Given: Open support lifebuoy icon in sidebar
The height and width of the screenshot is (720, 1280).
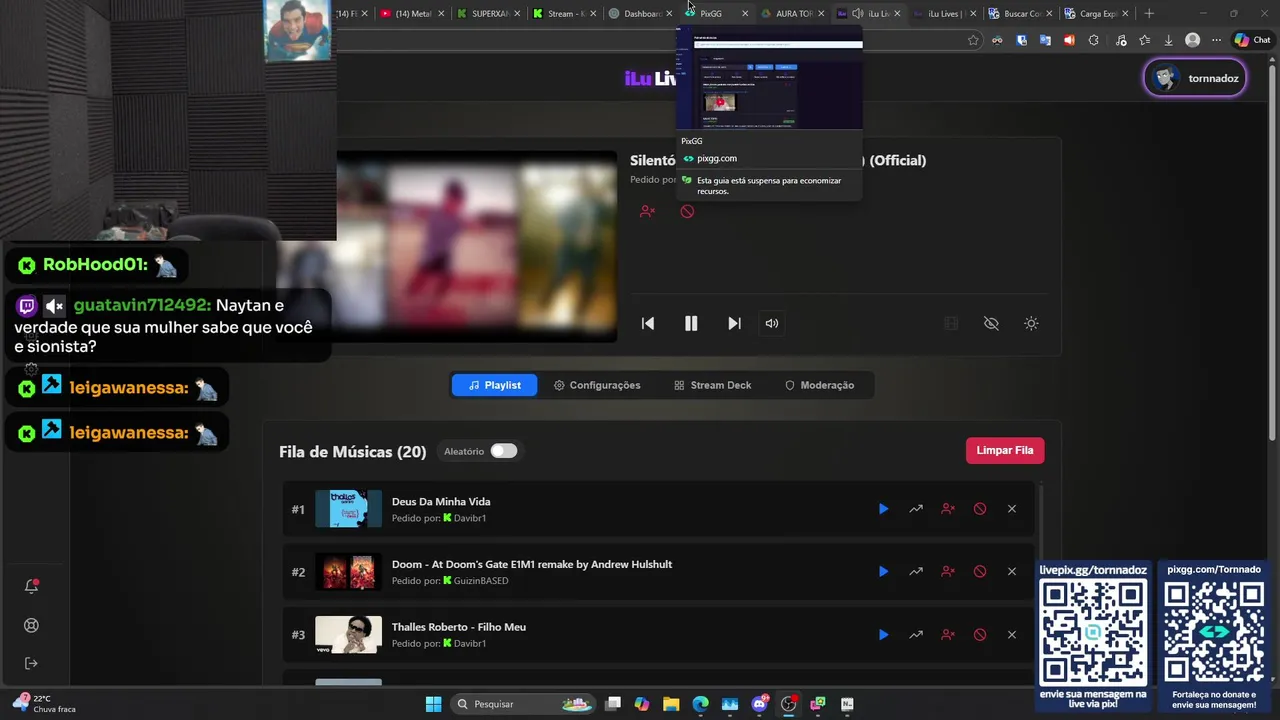Looking at the screenshot, I should point(31,626).
